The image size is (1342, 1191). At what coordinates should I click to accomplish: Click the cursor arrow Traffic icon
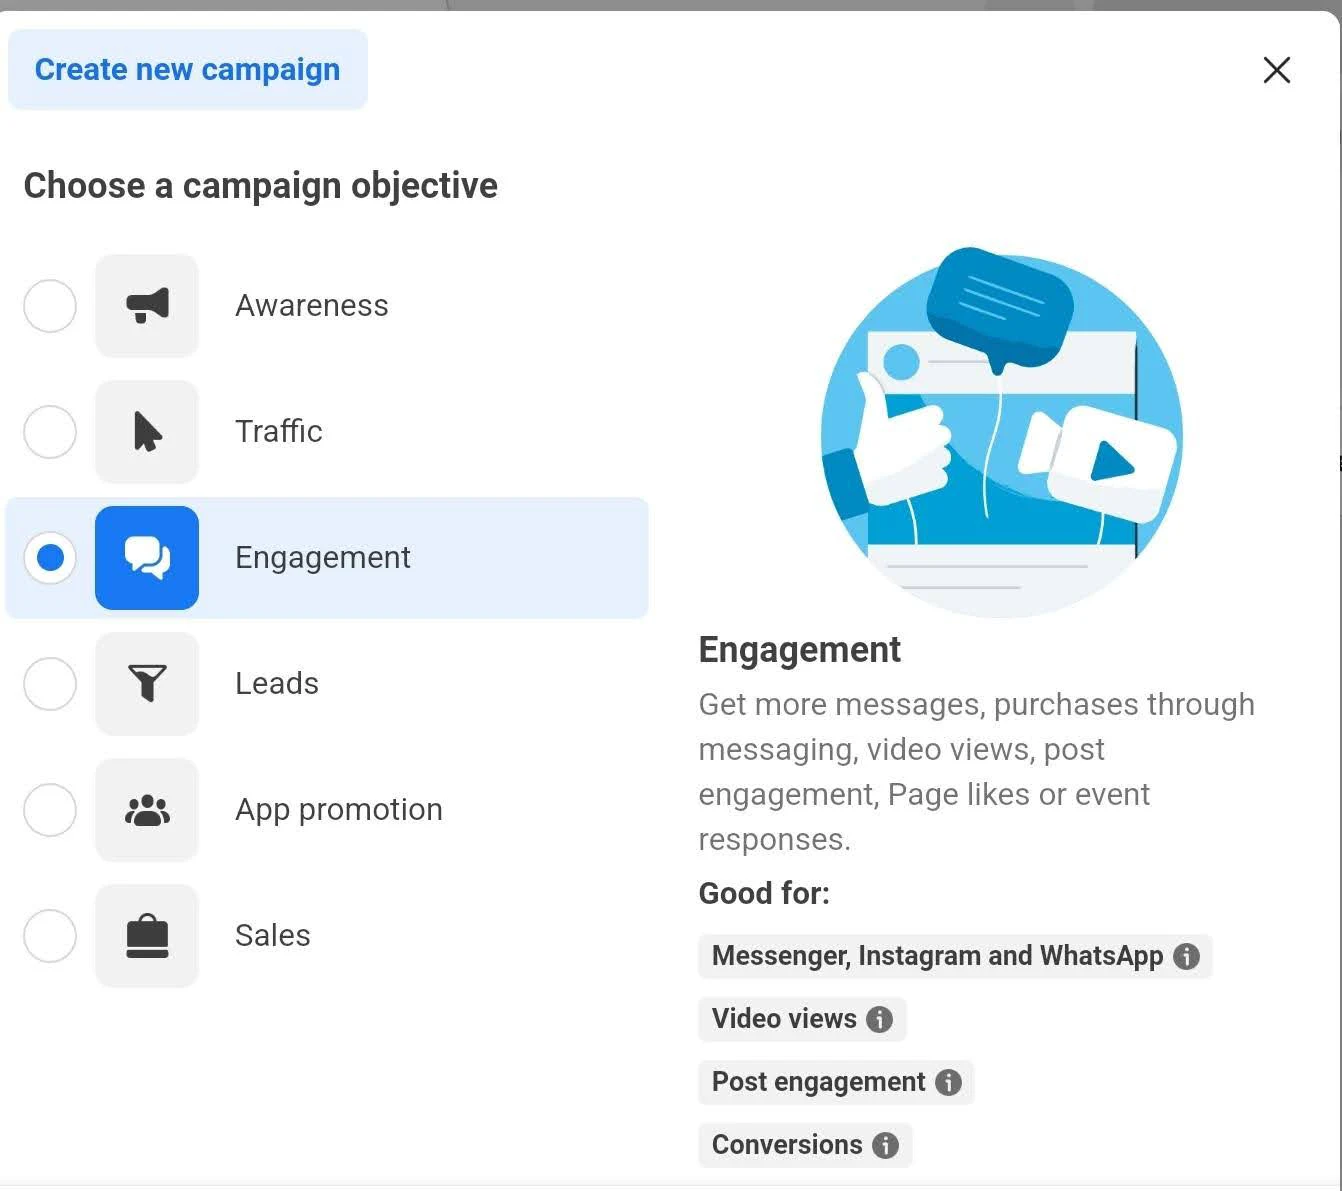pos(146,432)
